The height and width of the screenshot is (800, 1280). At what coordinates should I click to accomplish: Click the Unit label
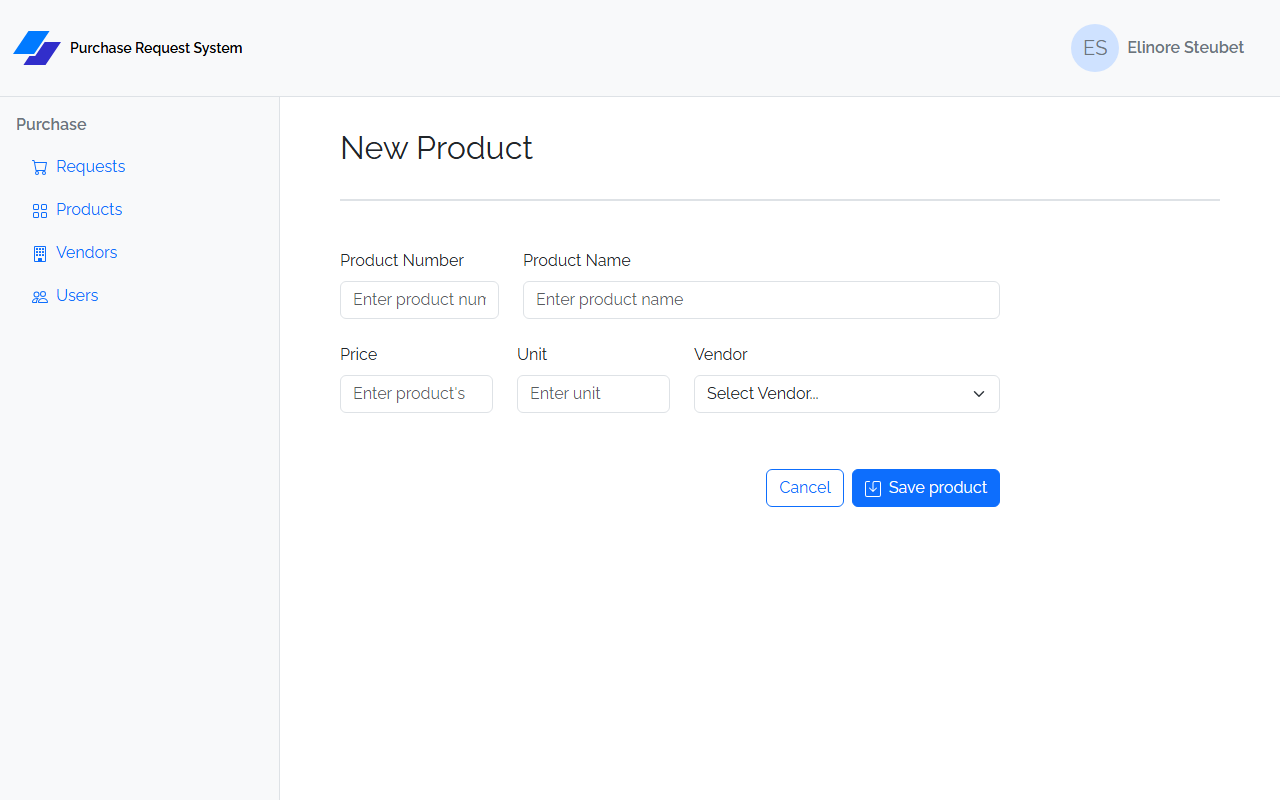[532, 354]
